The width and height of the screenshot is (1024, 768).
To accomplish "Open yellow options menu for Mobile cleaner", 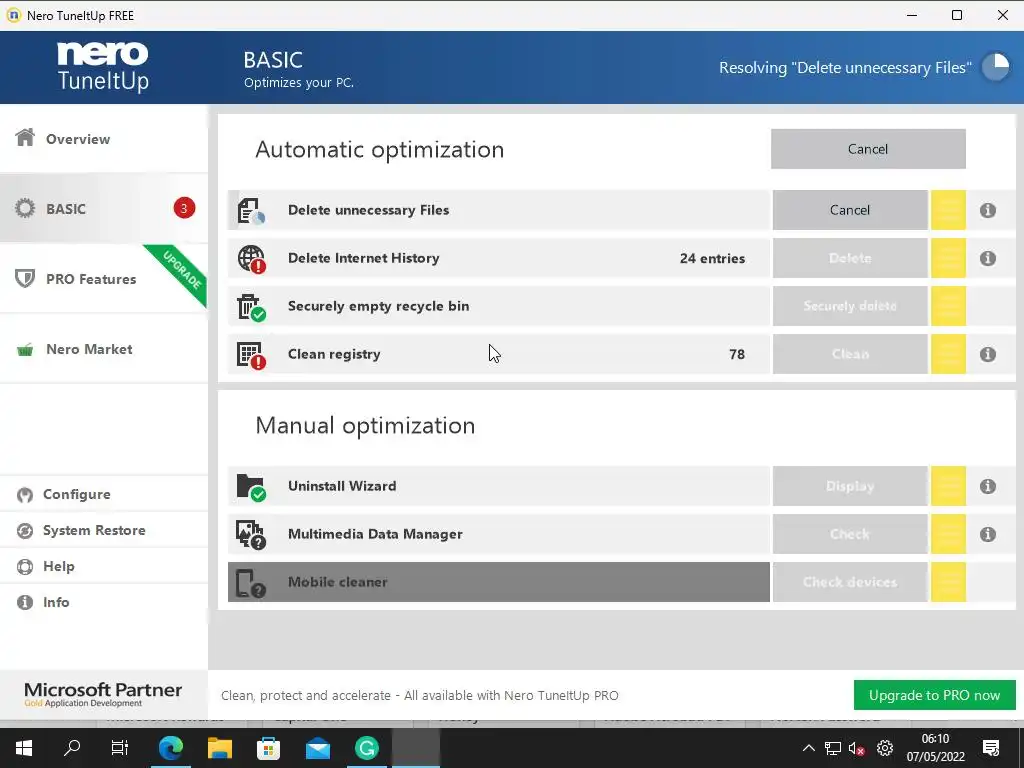I will [948, 582].
